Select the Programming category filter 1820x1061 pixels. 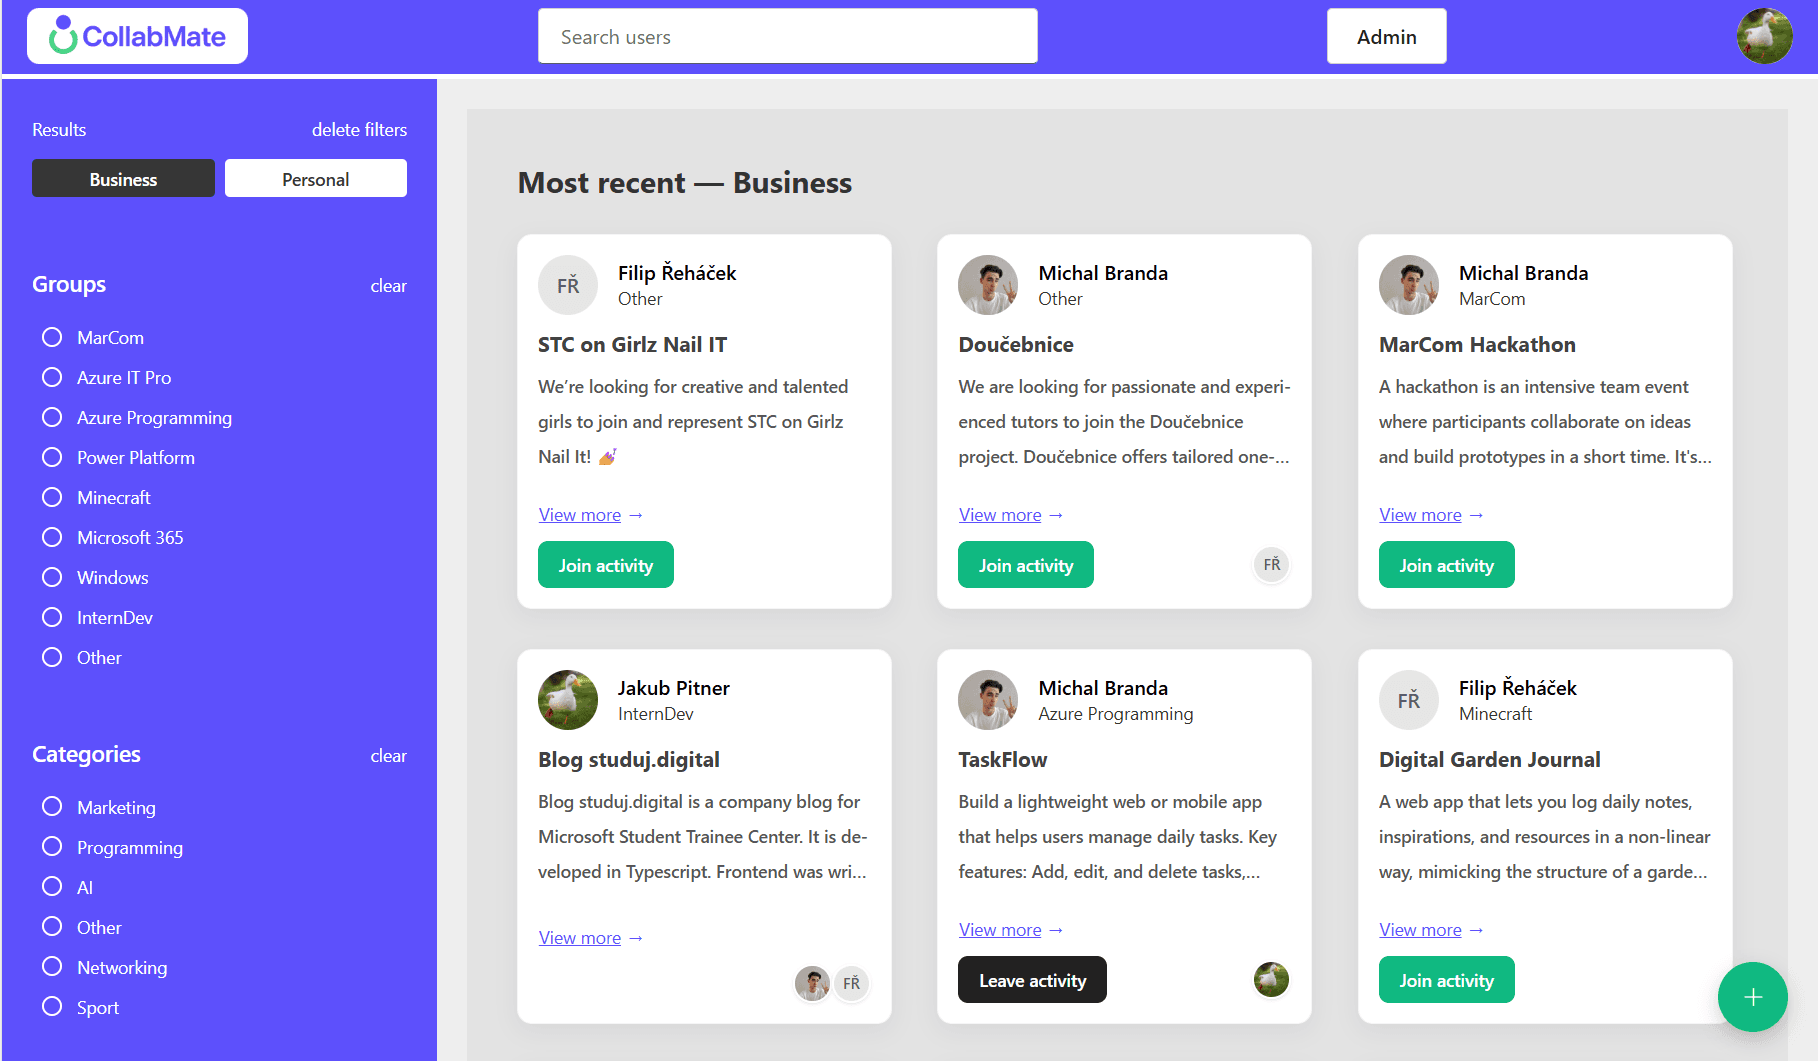(x=52, y=847)
